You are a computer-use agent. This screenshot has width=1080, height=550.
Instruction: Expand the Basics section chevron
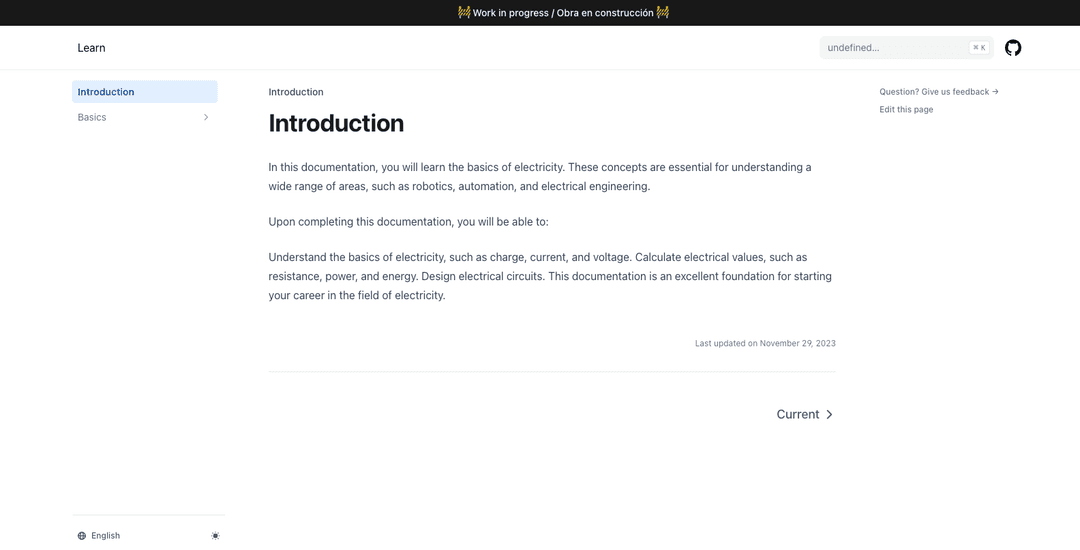pos(205,117)
